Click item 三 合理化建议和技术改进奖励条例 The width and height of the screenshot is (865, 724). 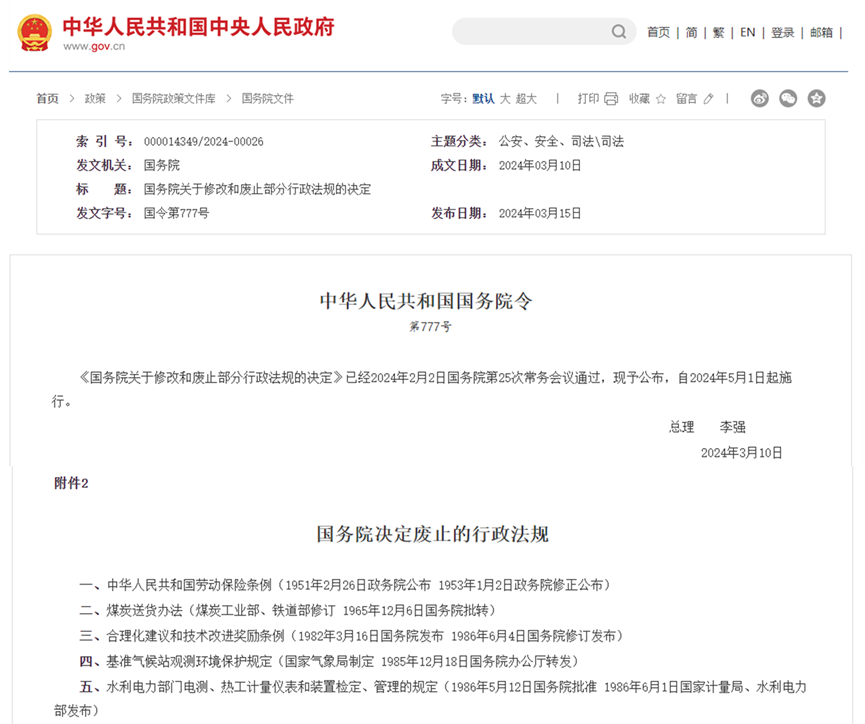pyautogui.click(x=353, y=636)
